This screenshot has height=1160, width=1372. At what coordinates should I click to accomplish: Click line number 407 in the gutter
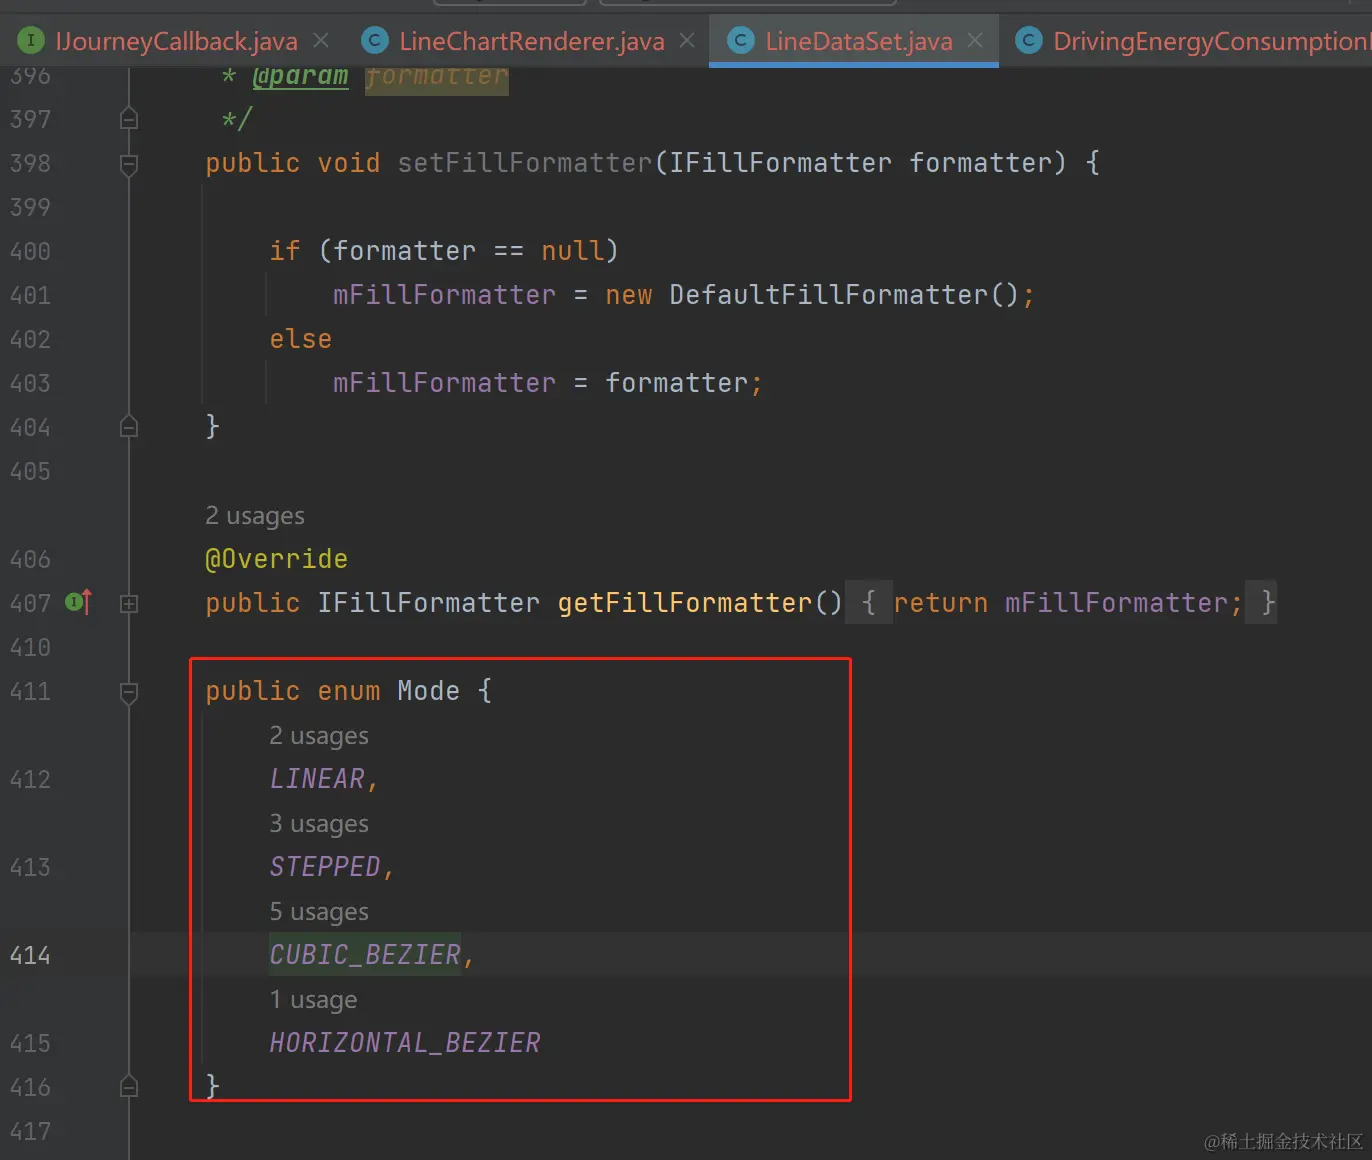[30, 603]
